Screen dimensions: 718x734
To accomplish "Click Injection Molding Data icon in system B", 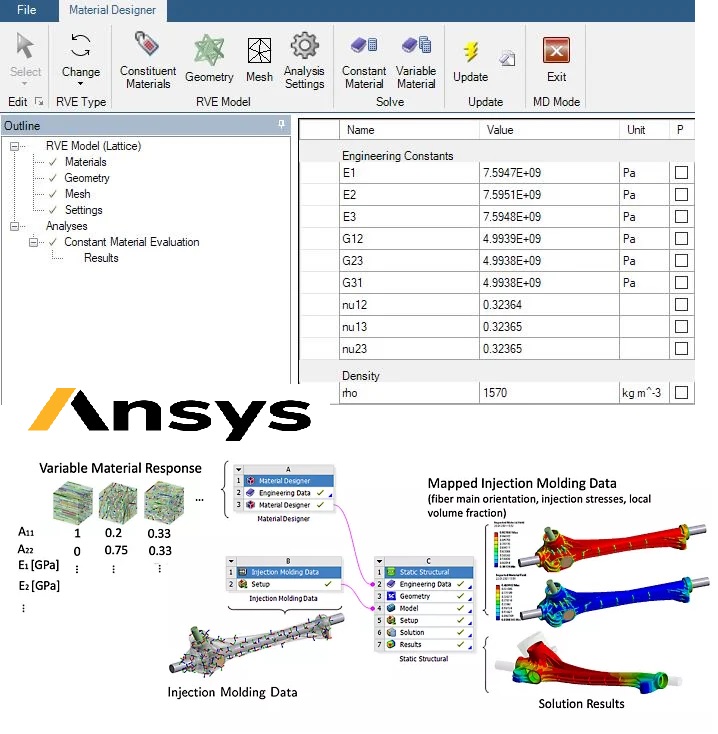I will point(243,572).
